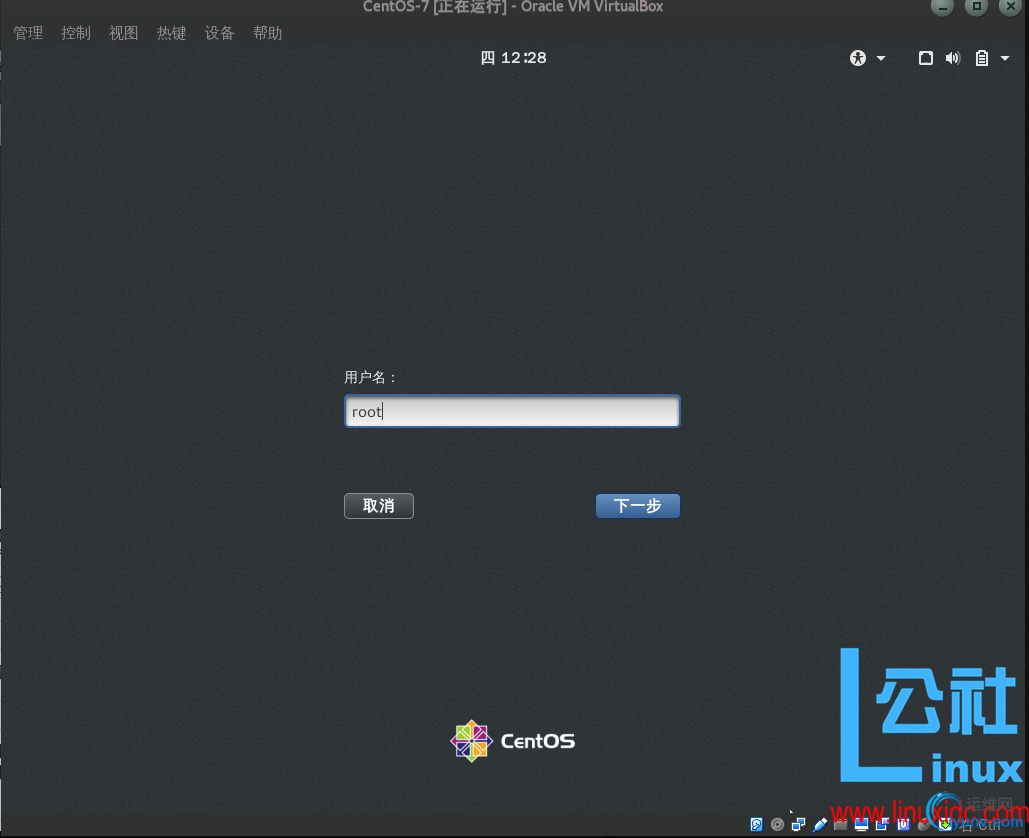Click the 下一步 button
The height and width of the screenshot is (838, 1029).
pyautogui.click(x=637, y=506)
